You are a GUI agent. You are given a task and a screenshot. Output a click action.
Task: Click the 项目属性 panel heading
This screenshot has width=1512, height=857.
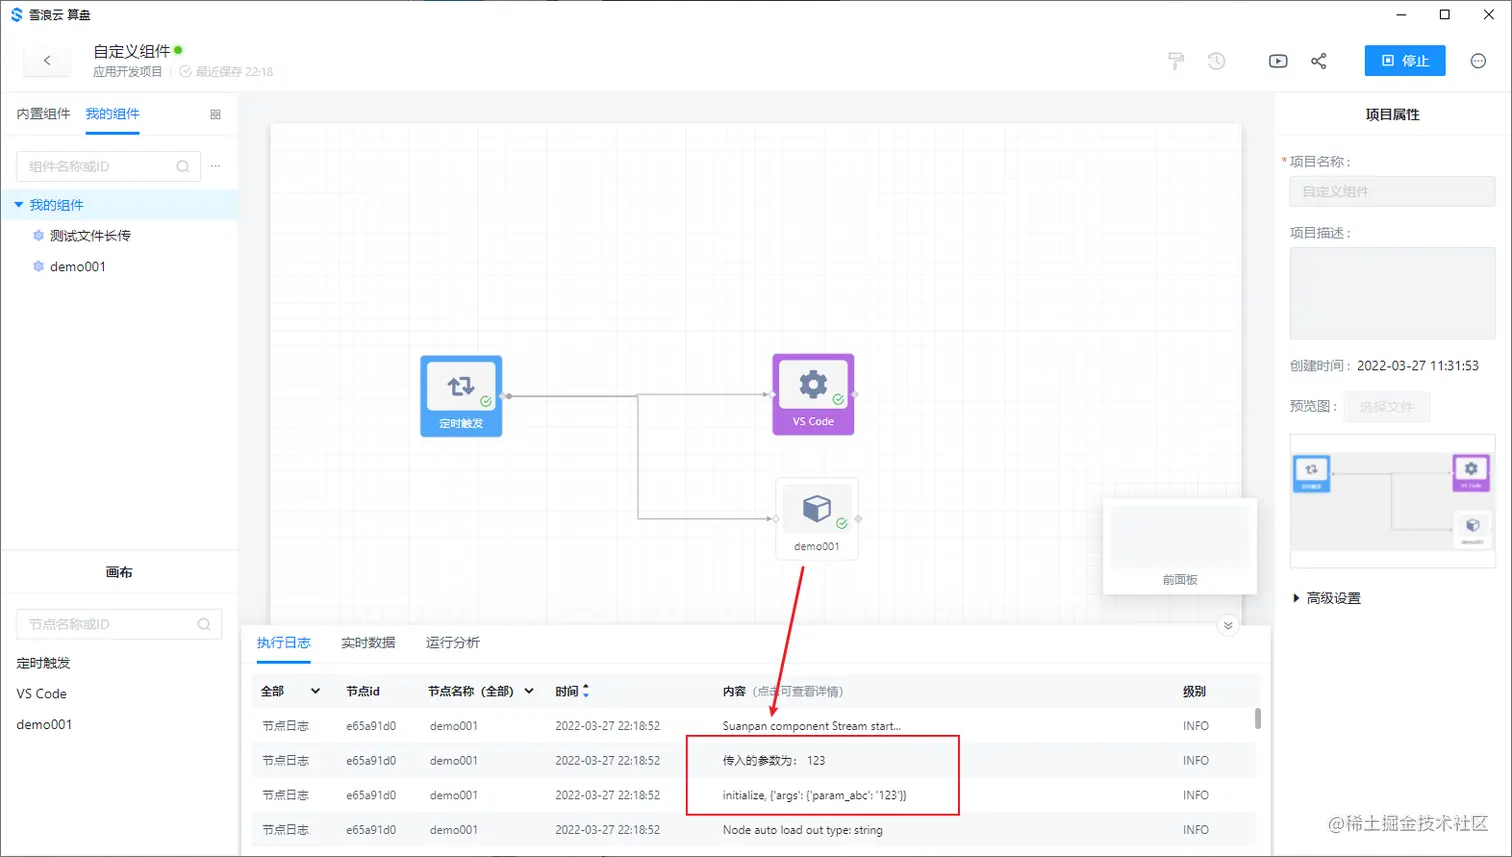coord(1392,115)
